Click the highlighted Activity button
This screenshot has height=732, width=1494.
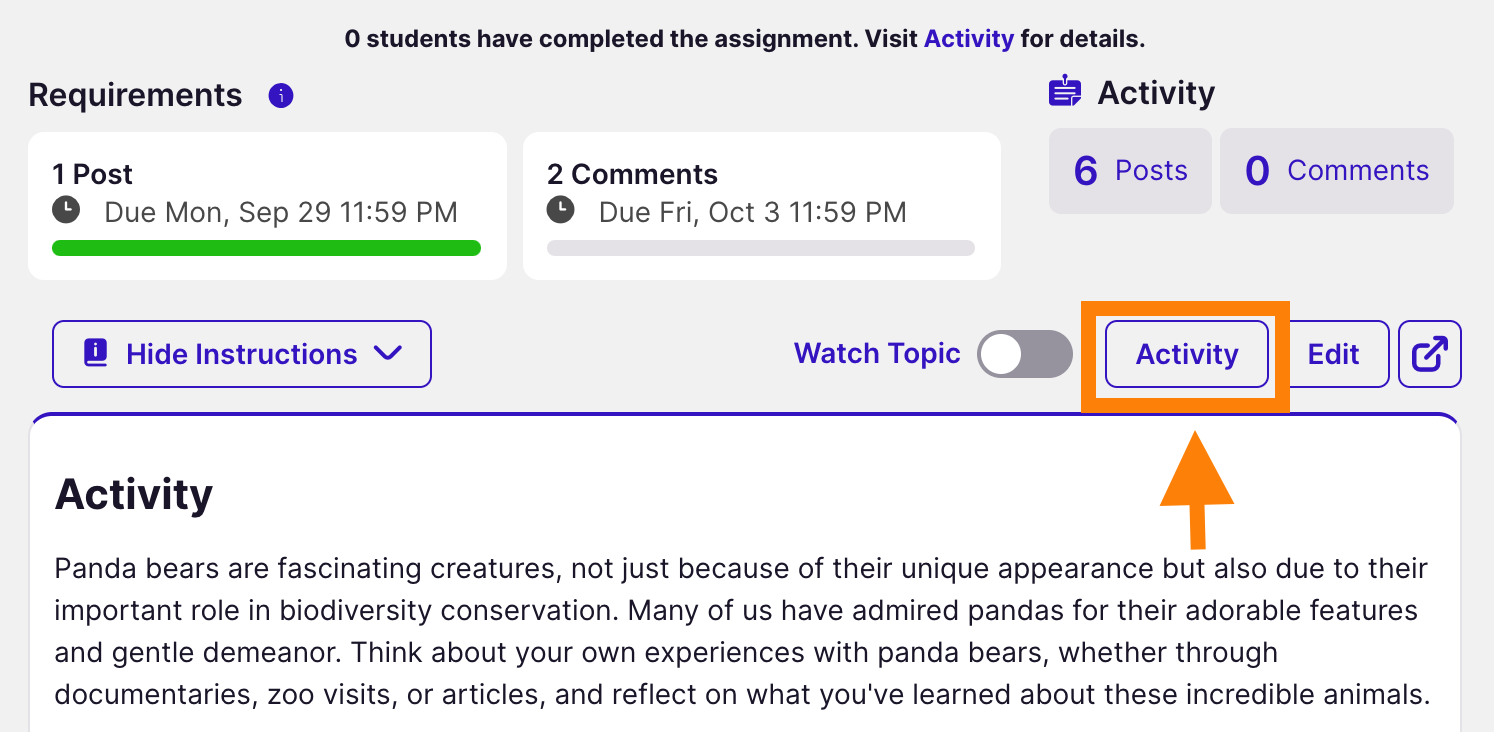tap(1187, 354)
